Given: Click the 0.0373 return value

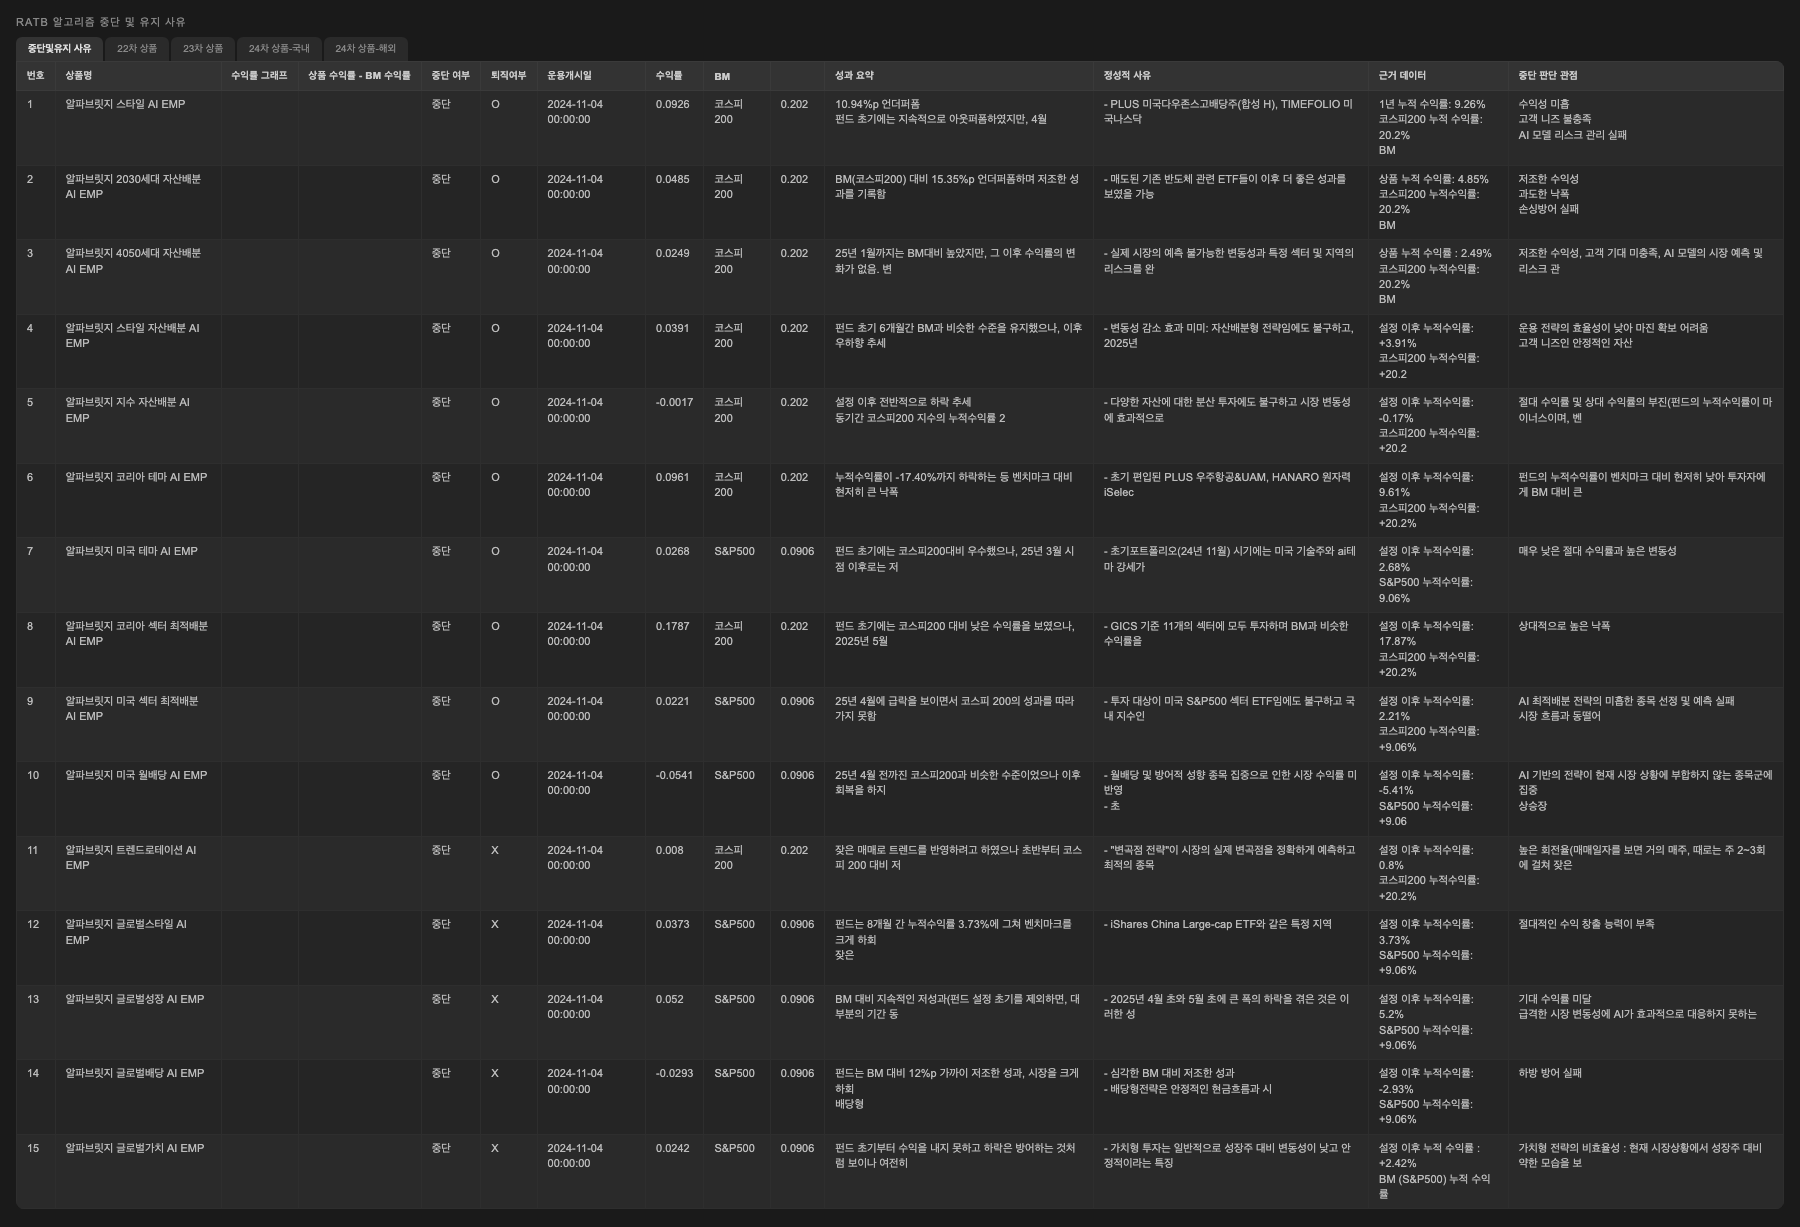Looking at the screenshot, I should tap(672, 924).
